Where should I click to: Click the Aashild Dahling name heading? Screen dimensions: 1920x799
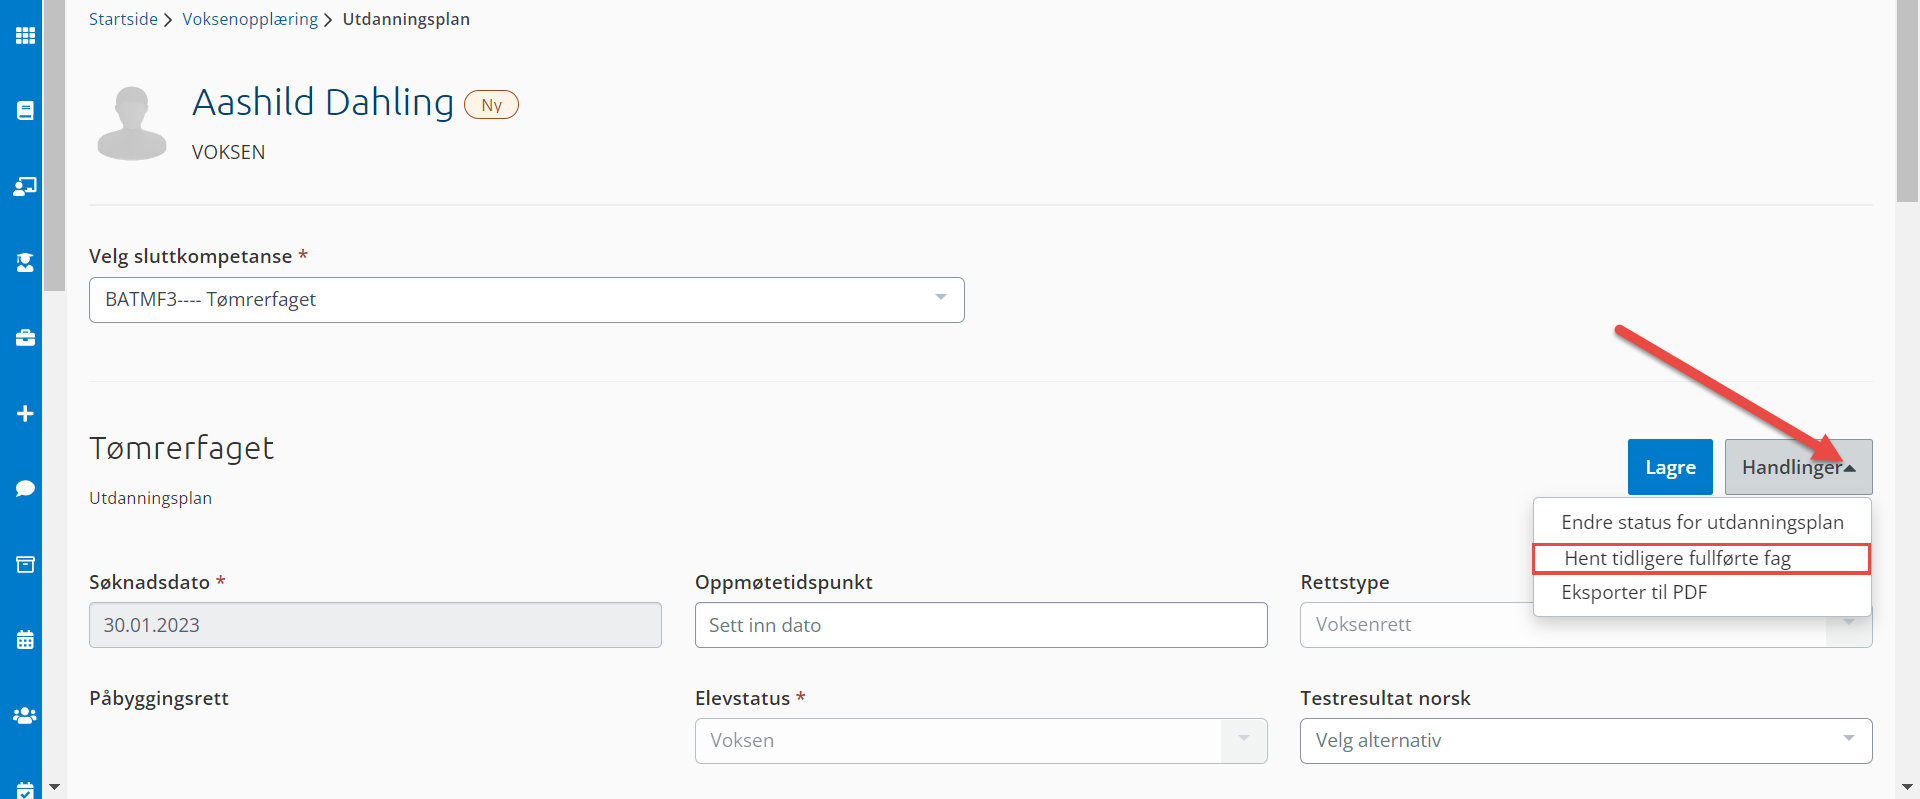pyautogui.click(x=323, y=102)
